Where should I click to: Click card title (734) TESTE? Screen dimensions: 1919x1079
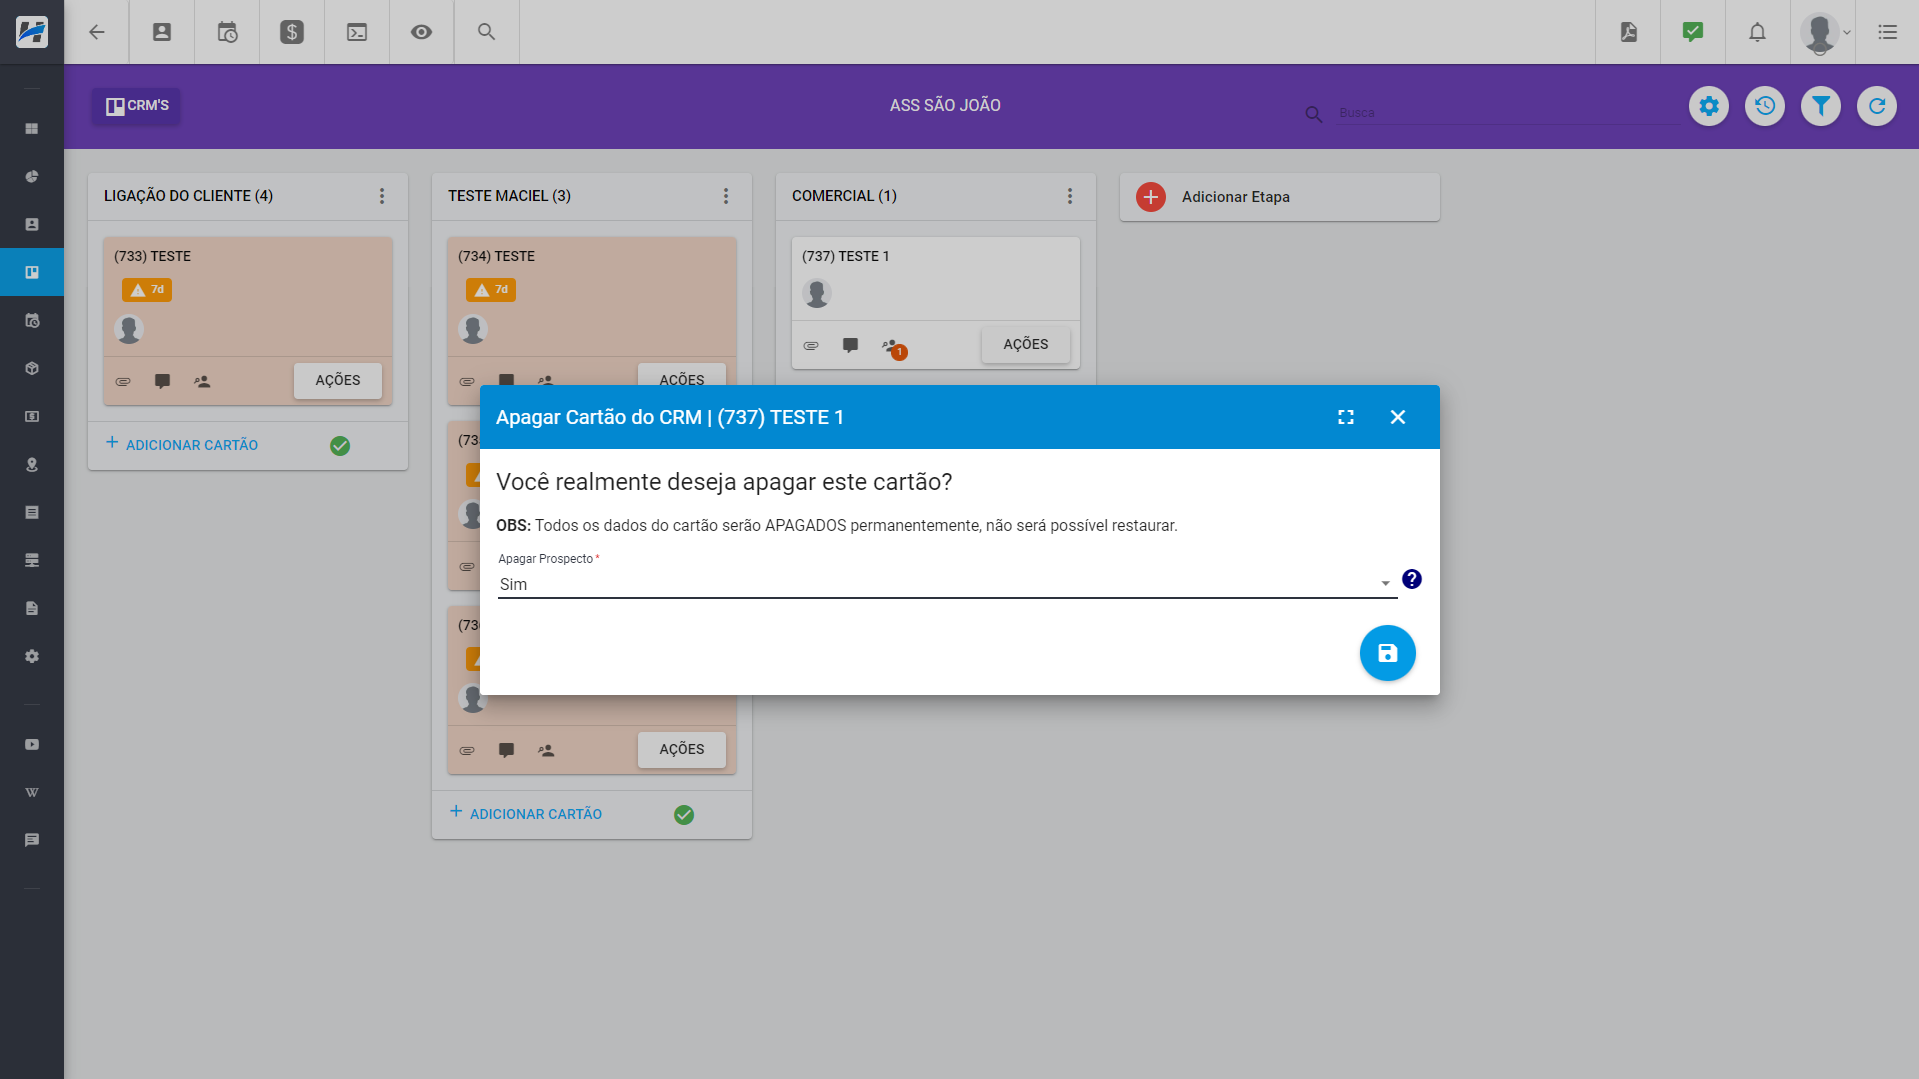coord(496,257)
